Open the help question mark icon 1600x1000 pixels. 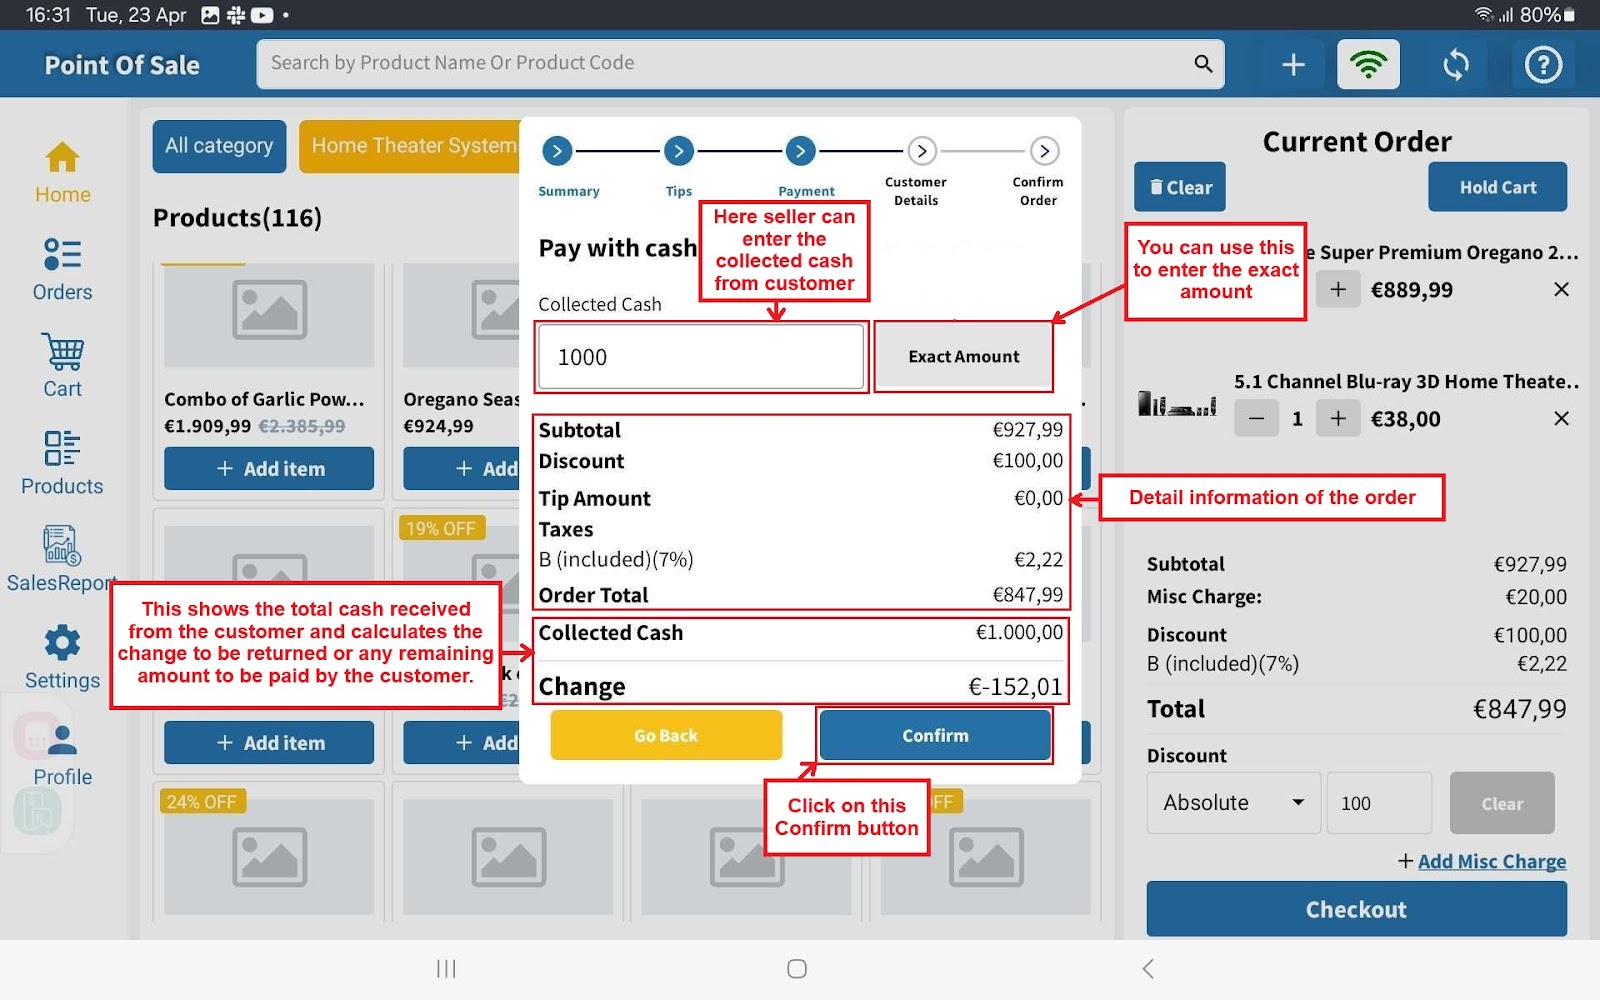1543,65
